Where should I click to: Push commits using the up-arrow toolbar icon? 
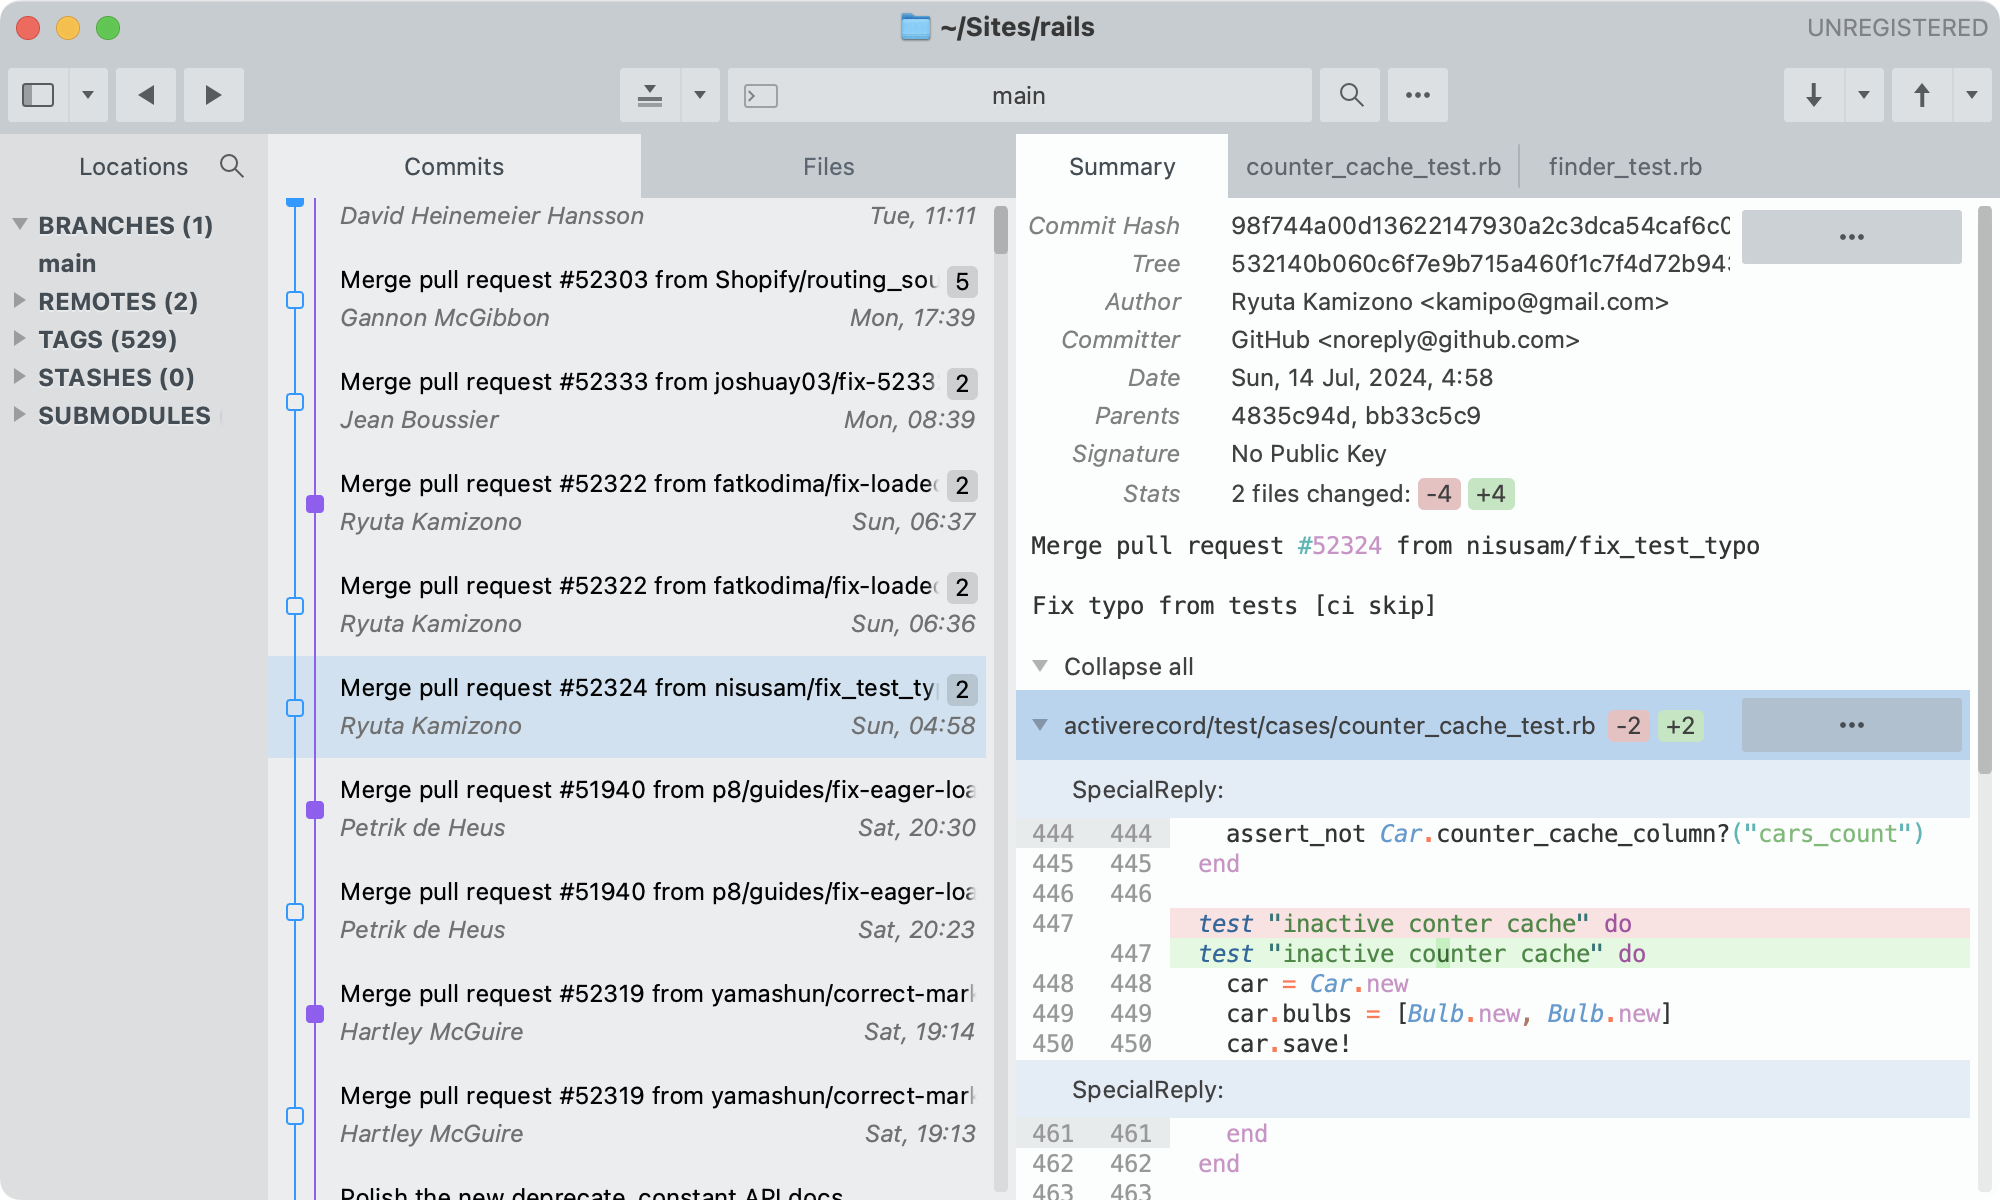point(1923,95)
